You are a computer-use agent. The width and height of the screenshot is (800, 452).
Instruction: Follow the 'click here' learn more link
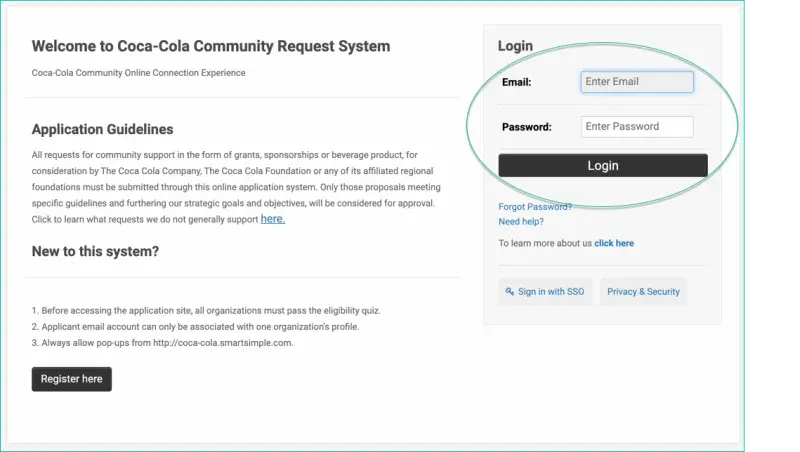click(x=614, y=243)
